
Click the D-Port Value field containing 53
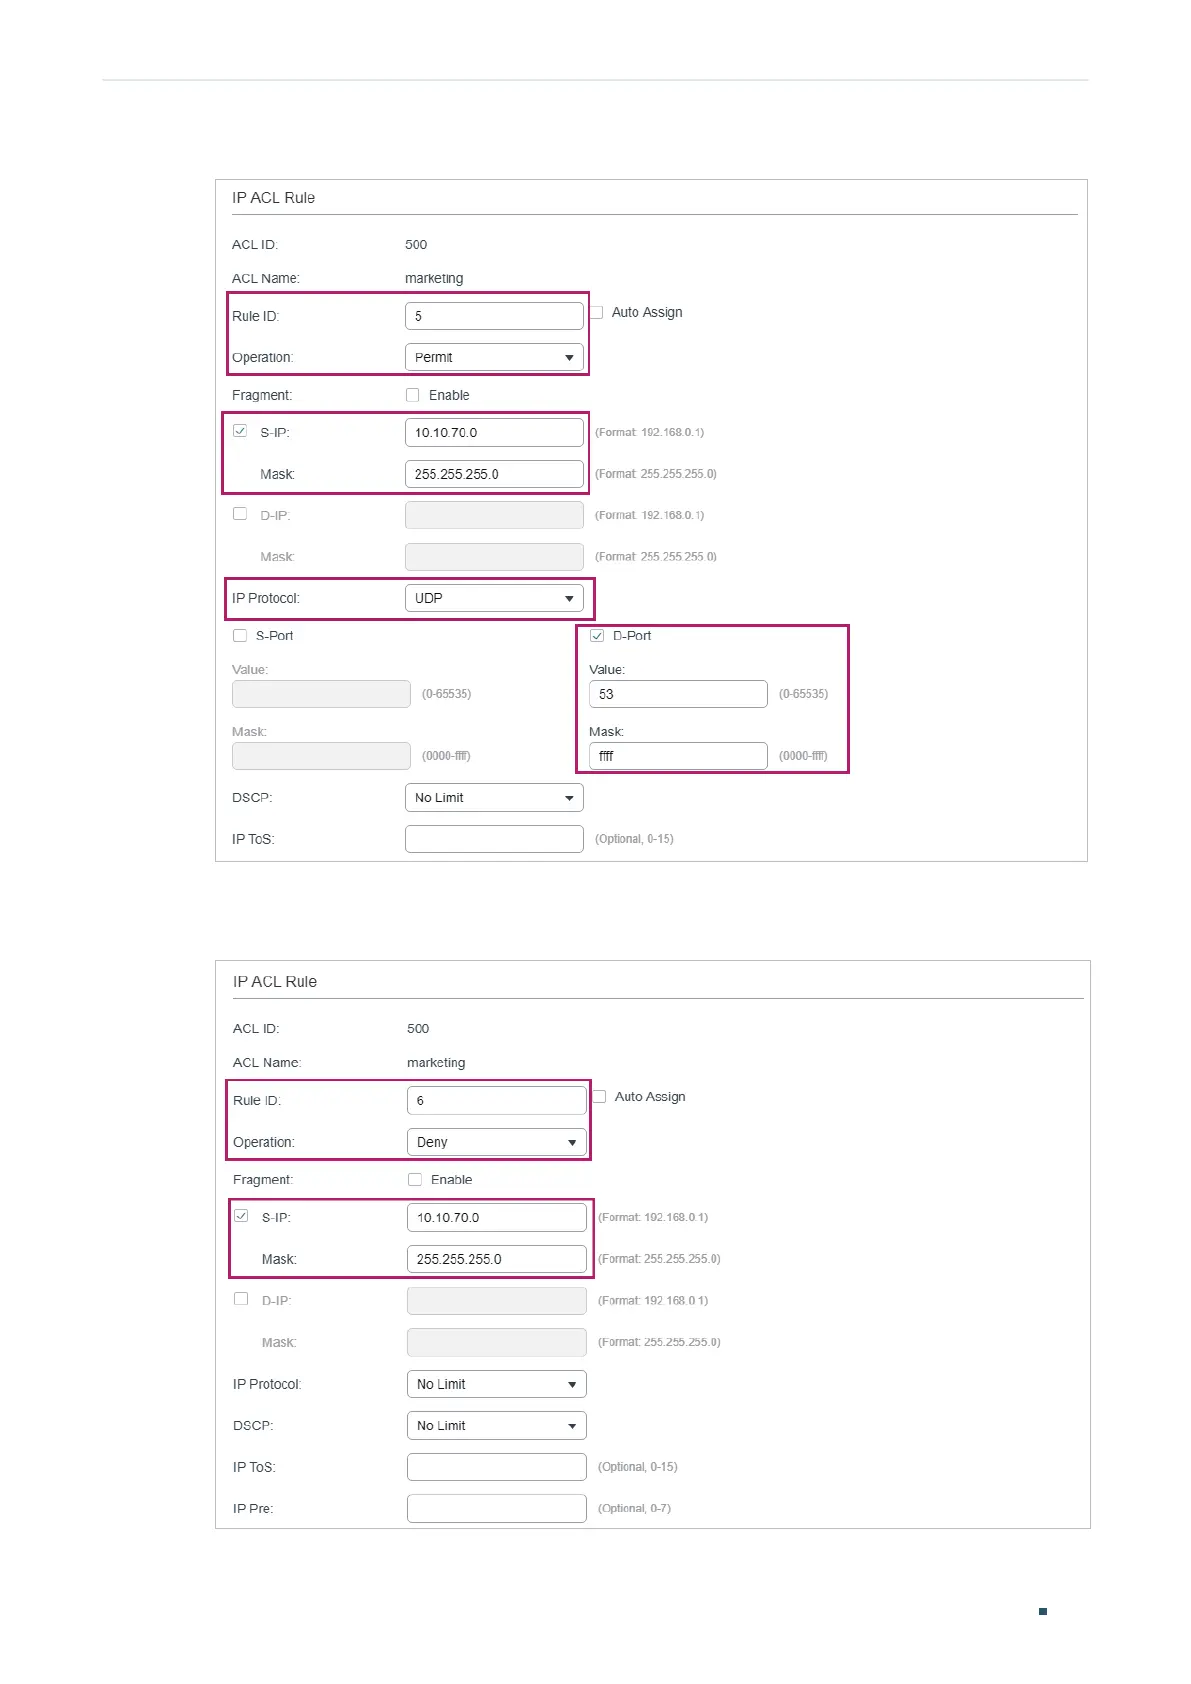click(x=678, y=694)
